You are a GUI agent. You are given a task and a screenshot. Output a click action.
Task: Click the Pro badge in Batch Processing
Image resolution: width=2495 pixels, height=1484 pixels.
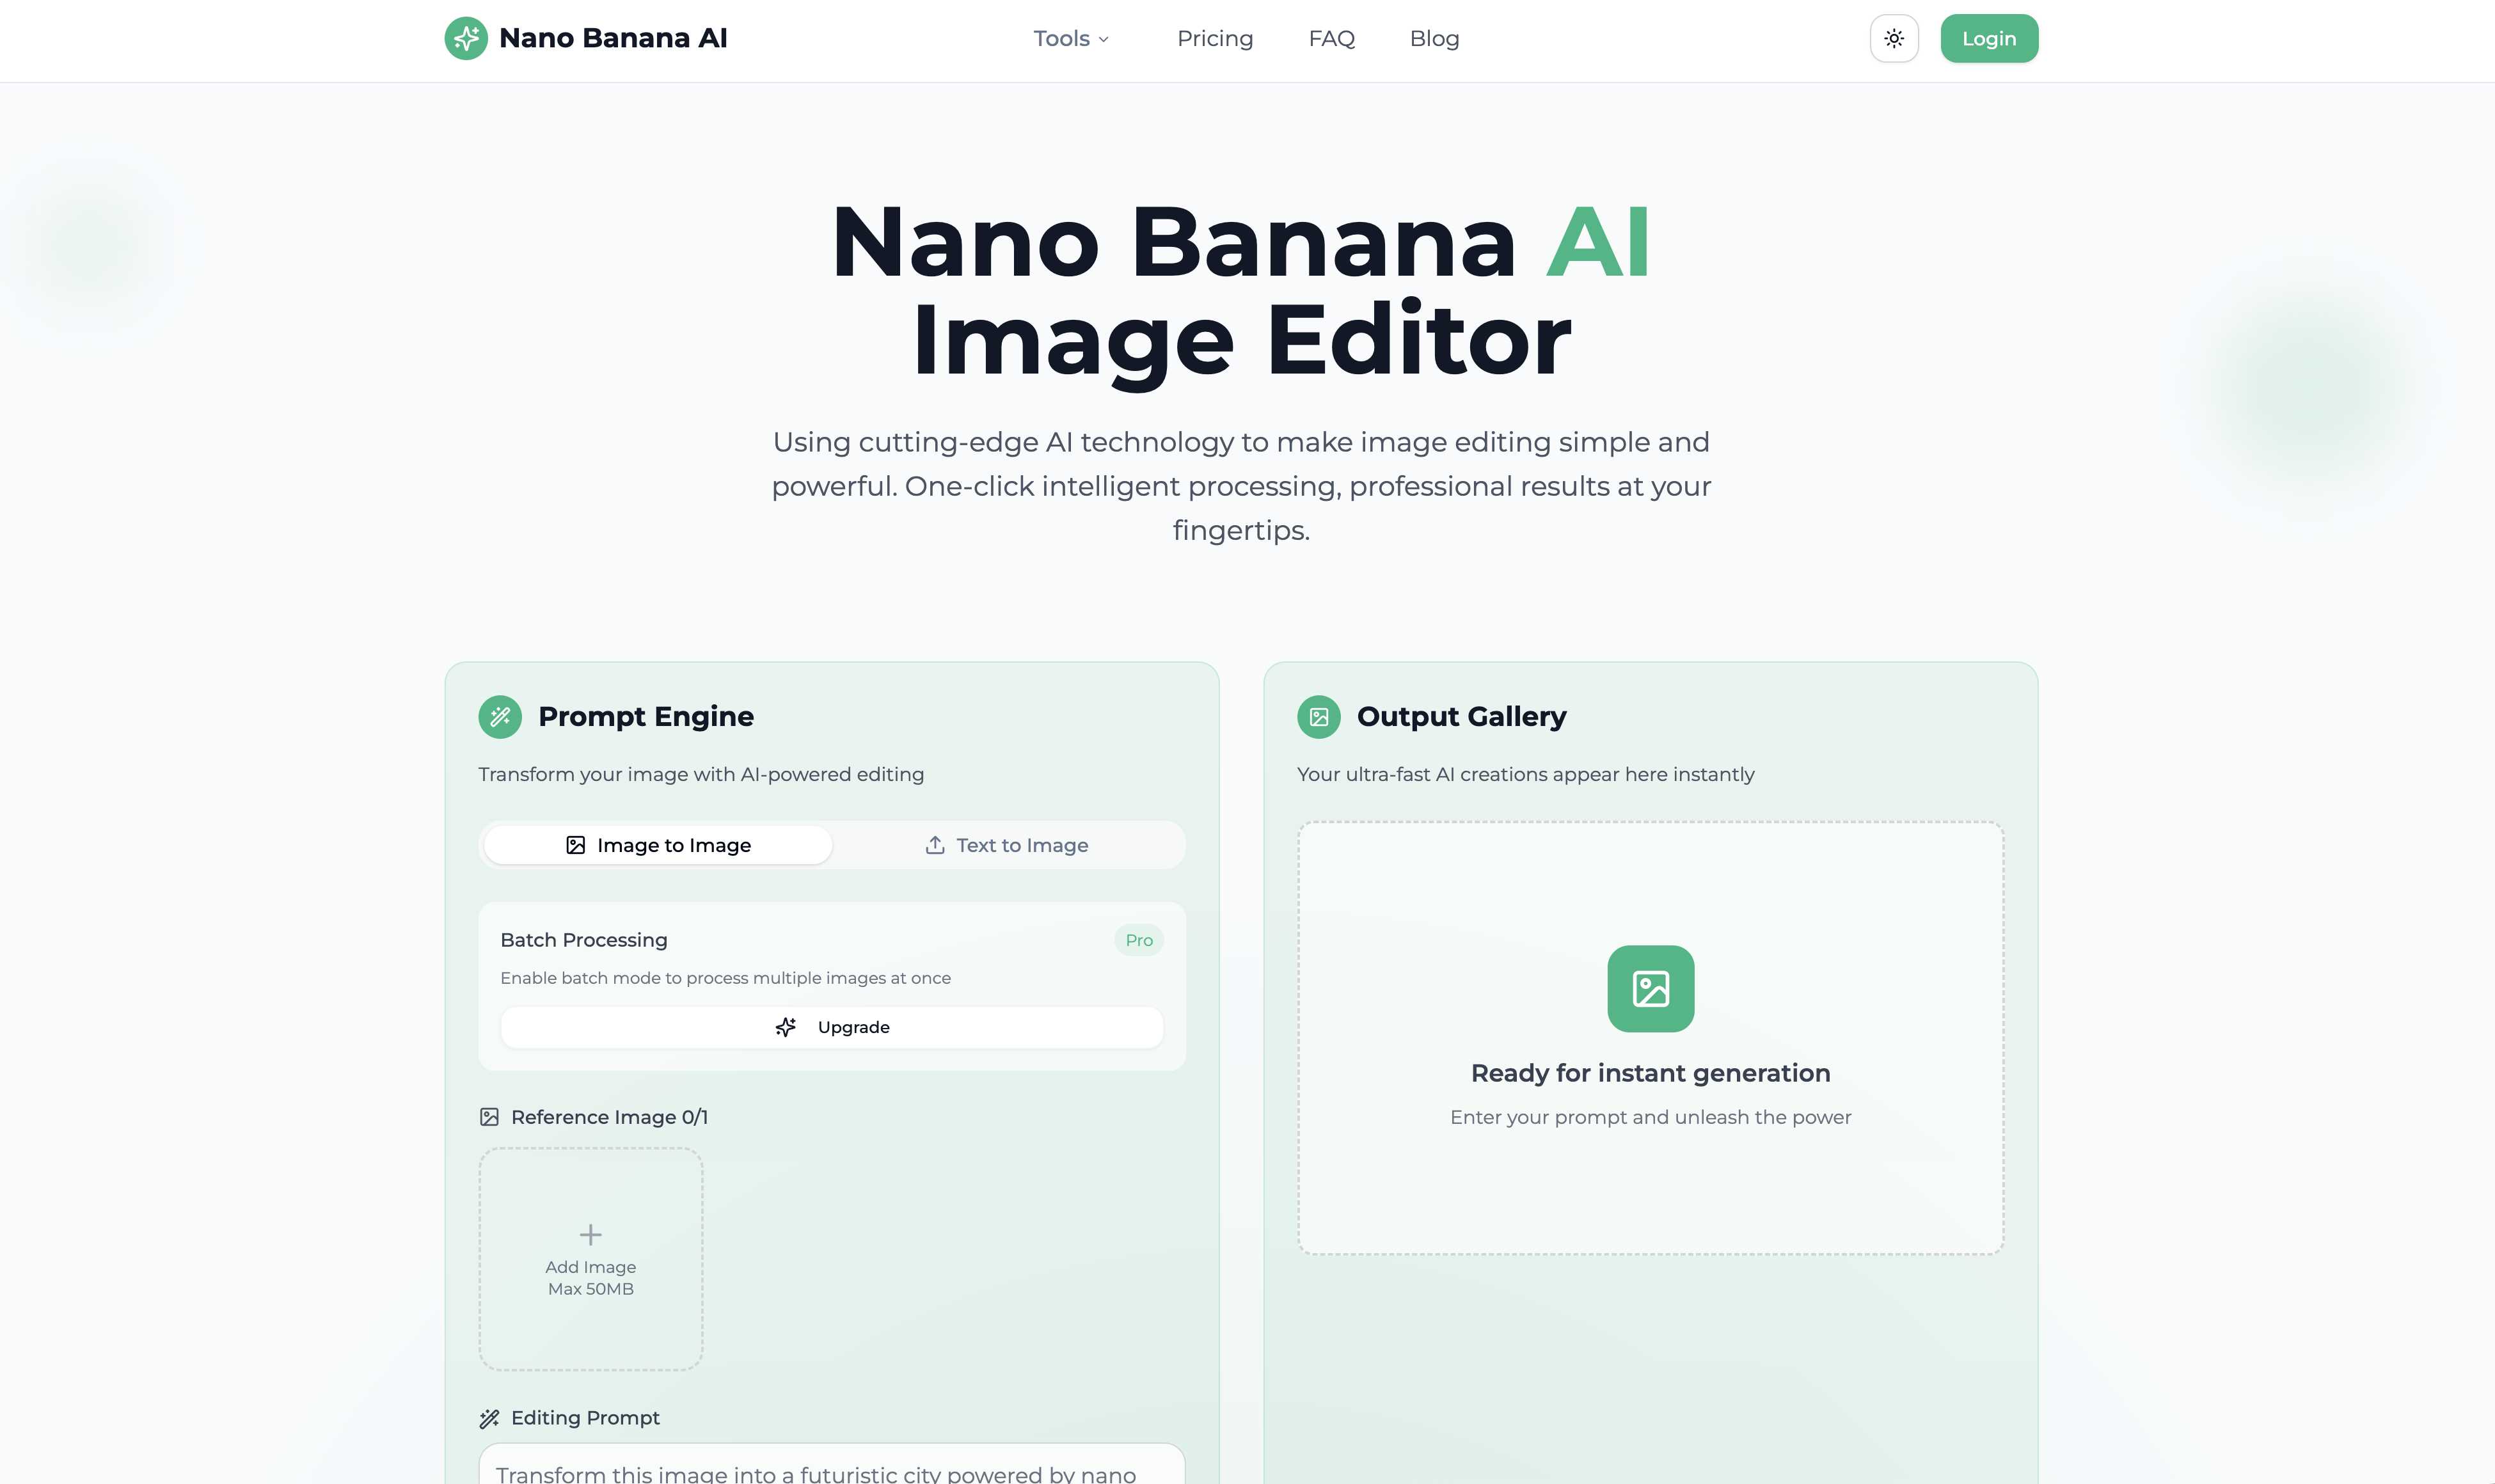(x=1139, y=940)
